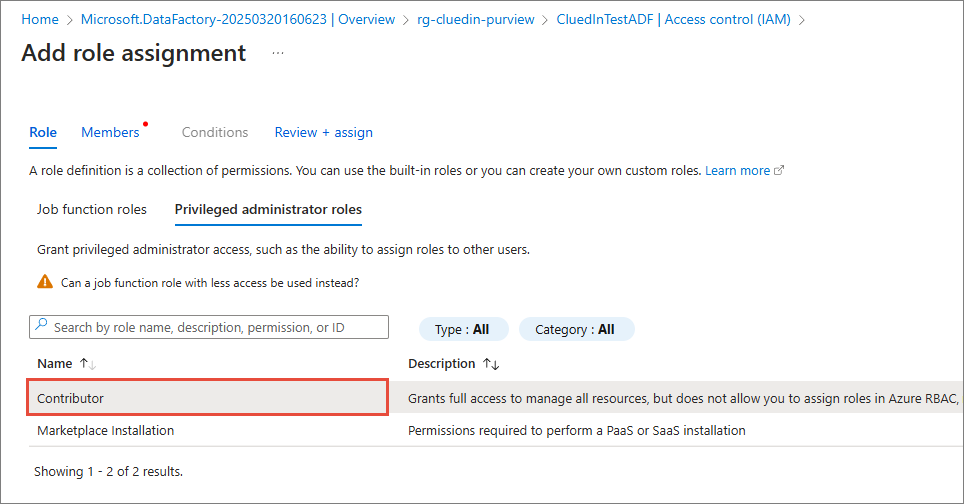This screenshot has width=964, height=504.
Task: Open the Learn more link
Action: 737,171
